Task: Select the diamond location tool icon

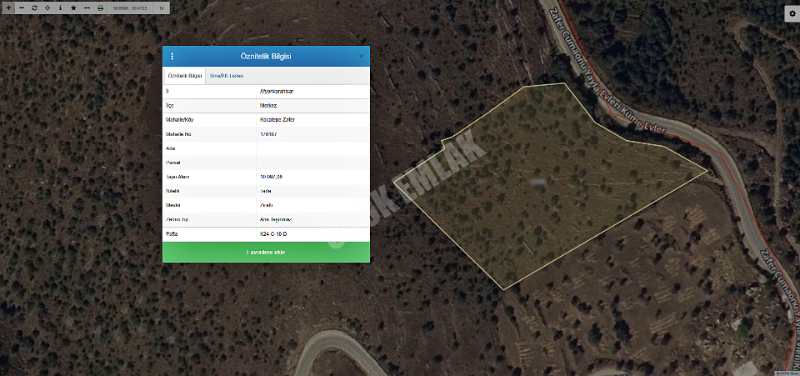Action: coord(47,8)
